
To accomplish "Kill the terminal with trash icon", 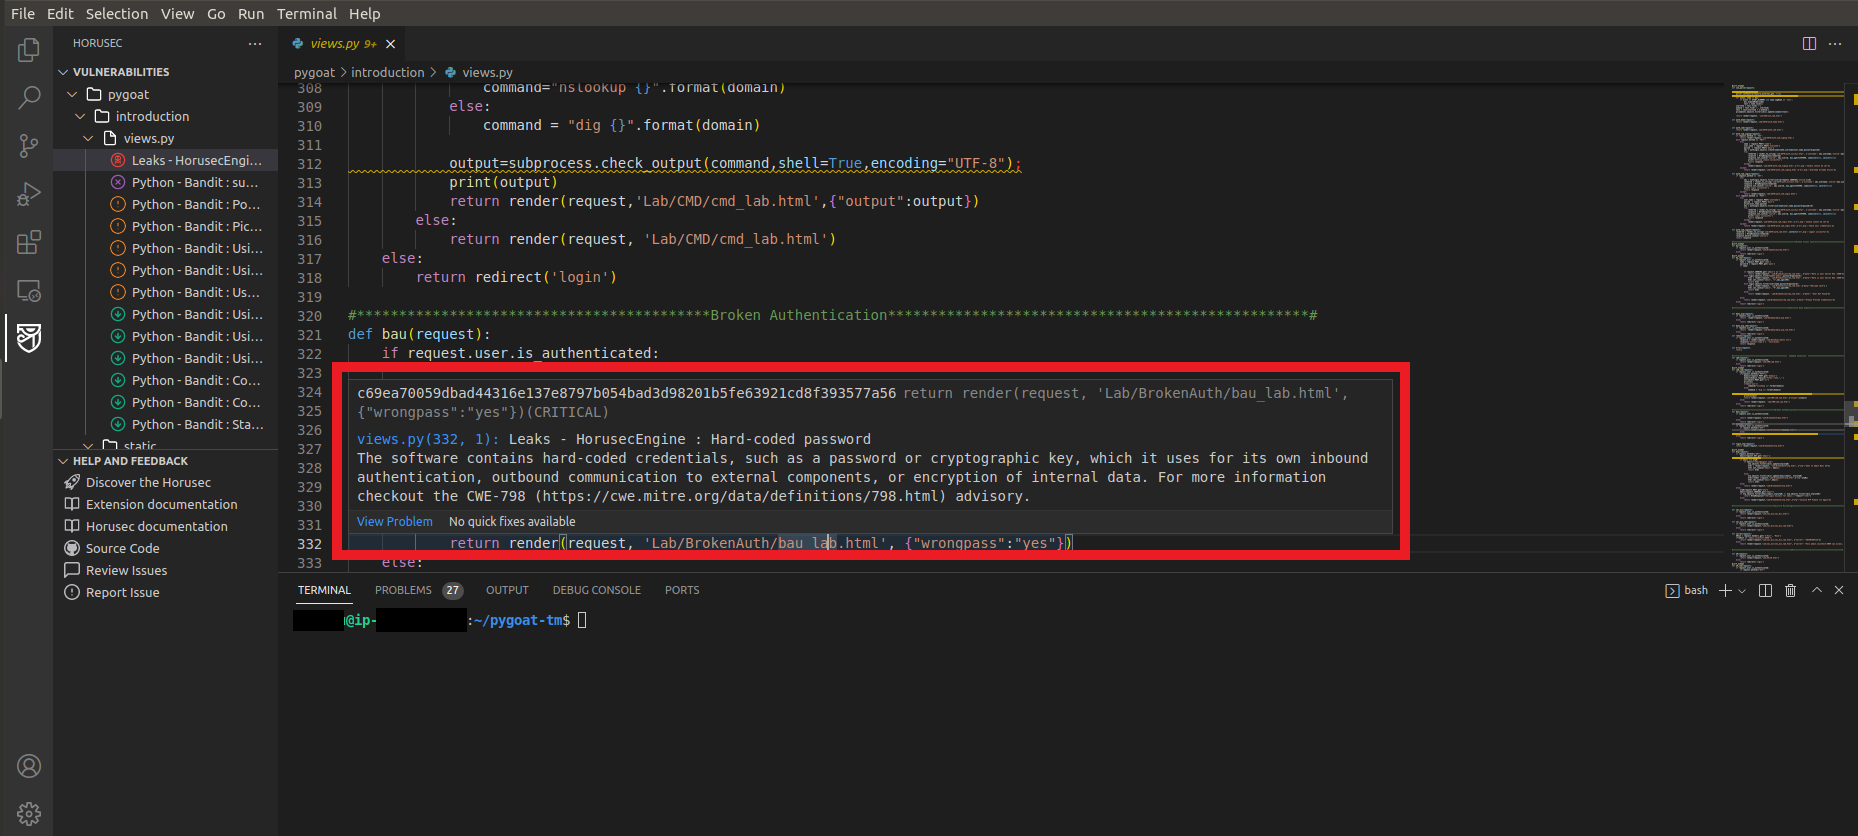I will (1790, 590).
